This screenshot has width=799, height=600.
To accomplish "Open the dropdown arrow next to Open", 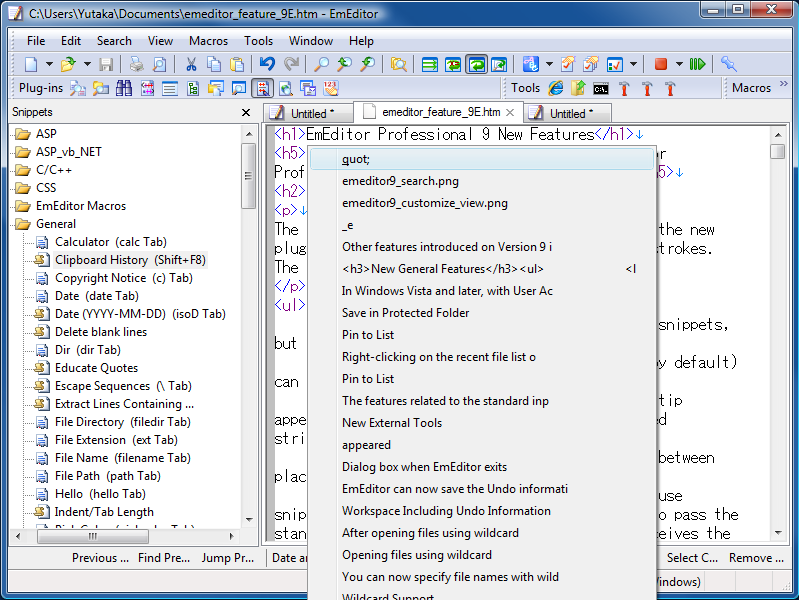I will coord(87,64).
